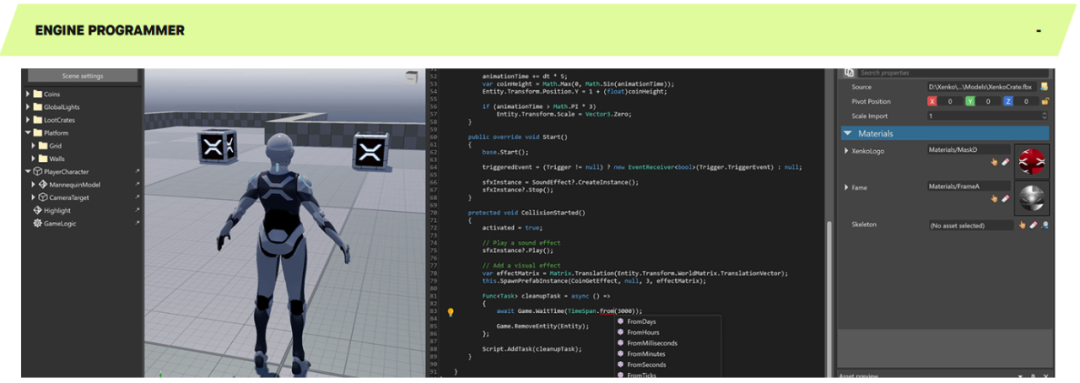Viewport: 1080px width, 383px height.
Task: Choose FromHours in autocomplete list
Action: (x=668, y=333)
